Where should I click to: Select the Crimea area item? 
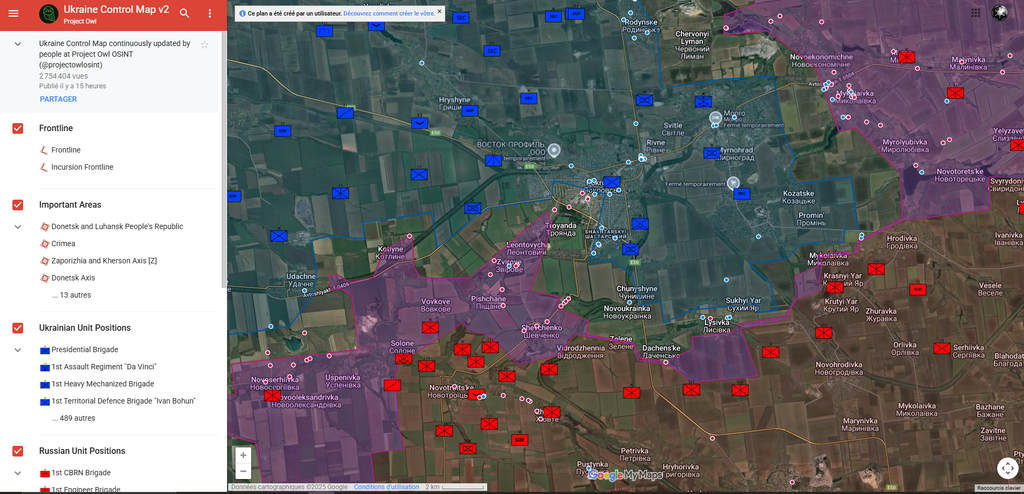(x=63, y=243)
